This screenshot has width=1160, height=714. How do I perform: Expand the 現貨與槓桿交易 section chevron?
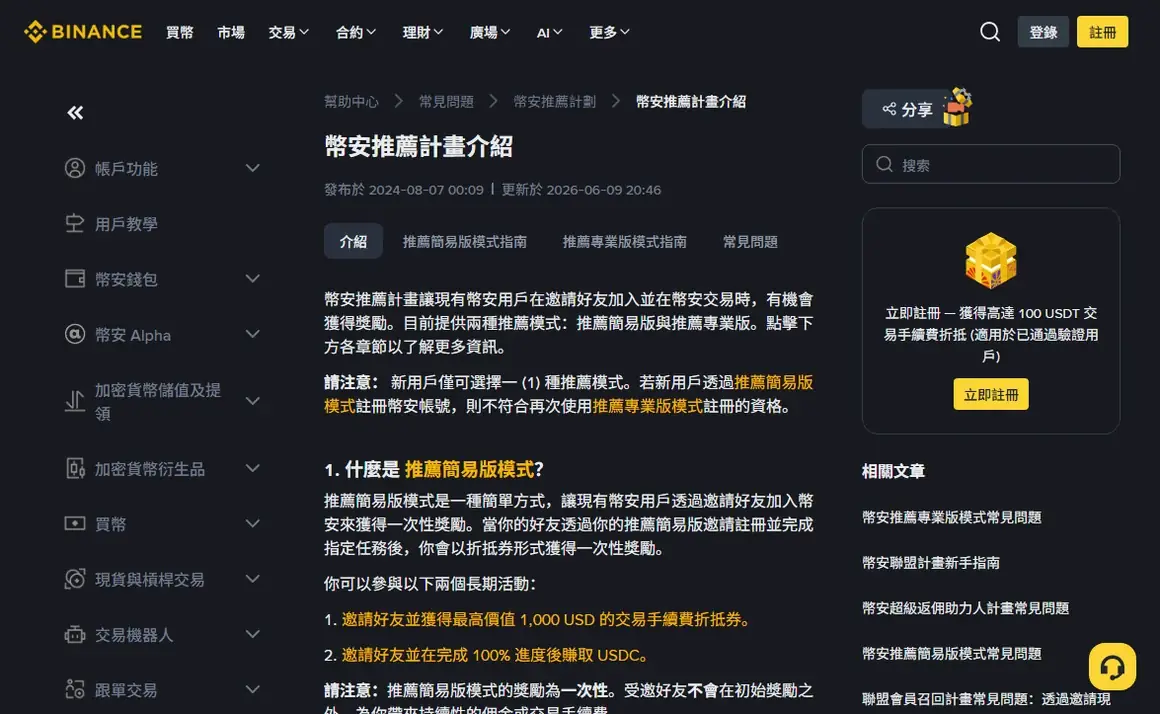tap(252, 579)
